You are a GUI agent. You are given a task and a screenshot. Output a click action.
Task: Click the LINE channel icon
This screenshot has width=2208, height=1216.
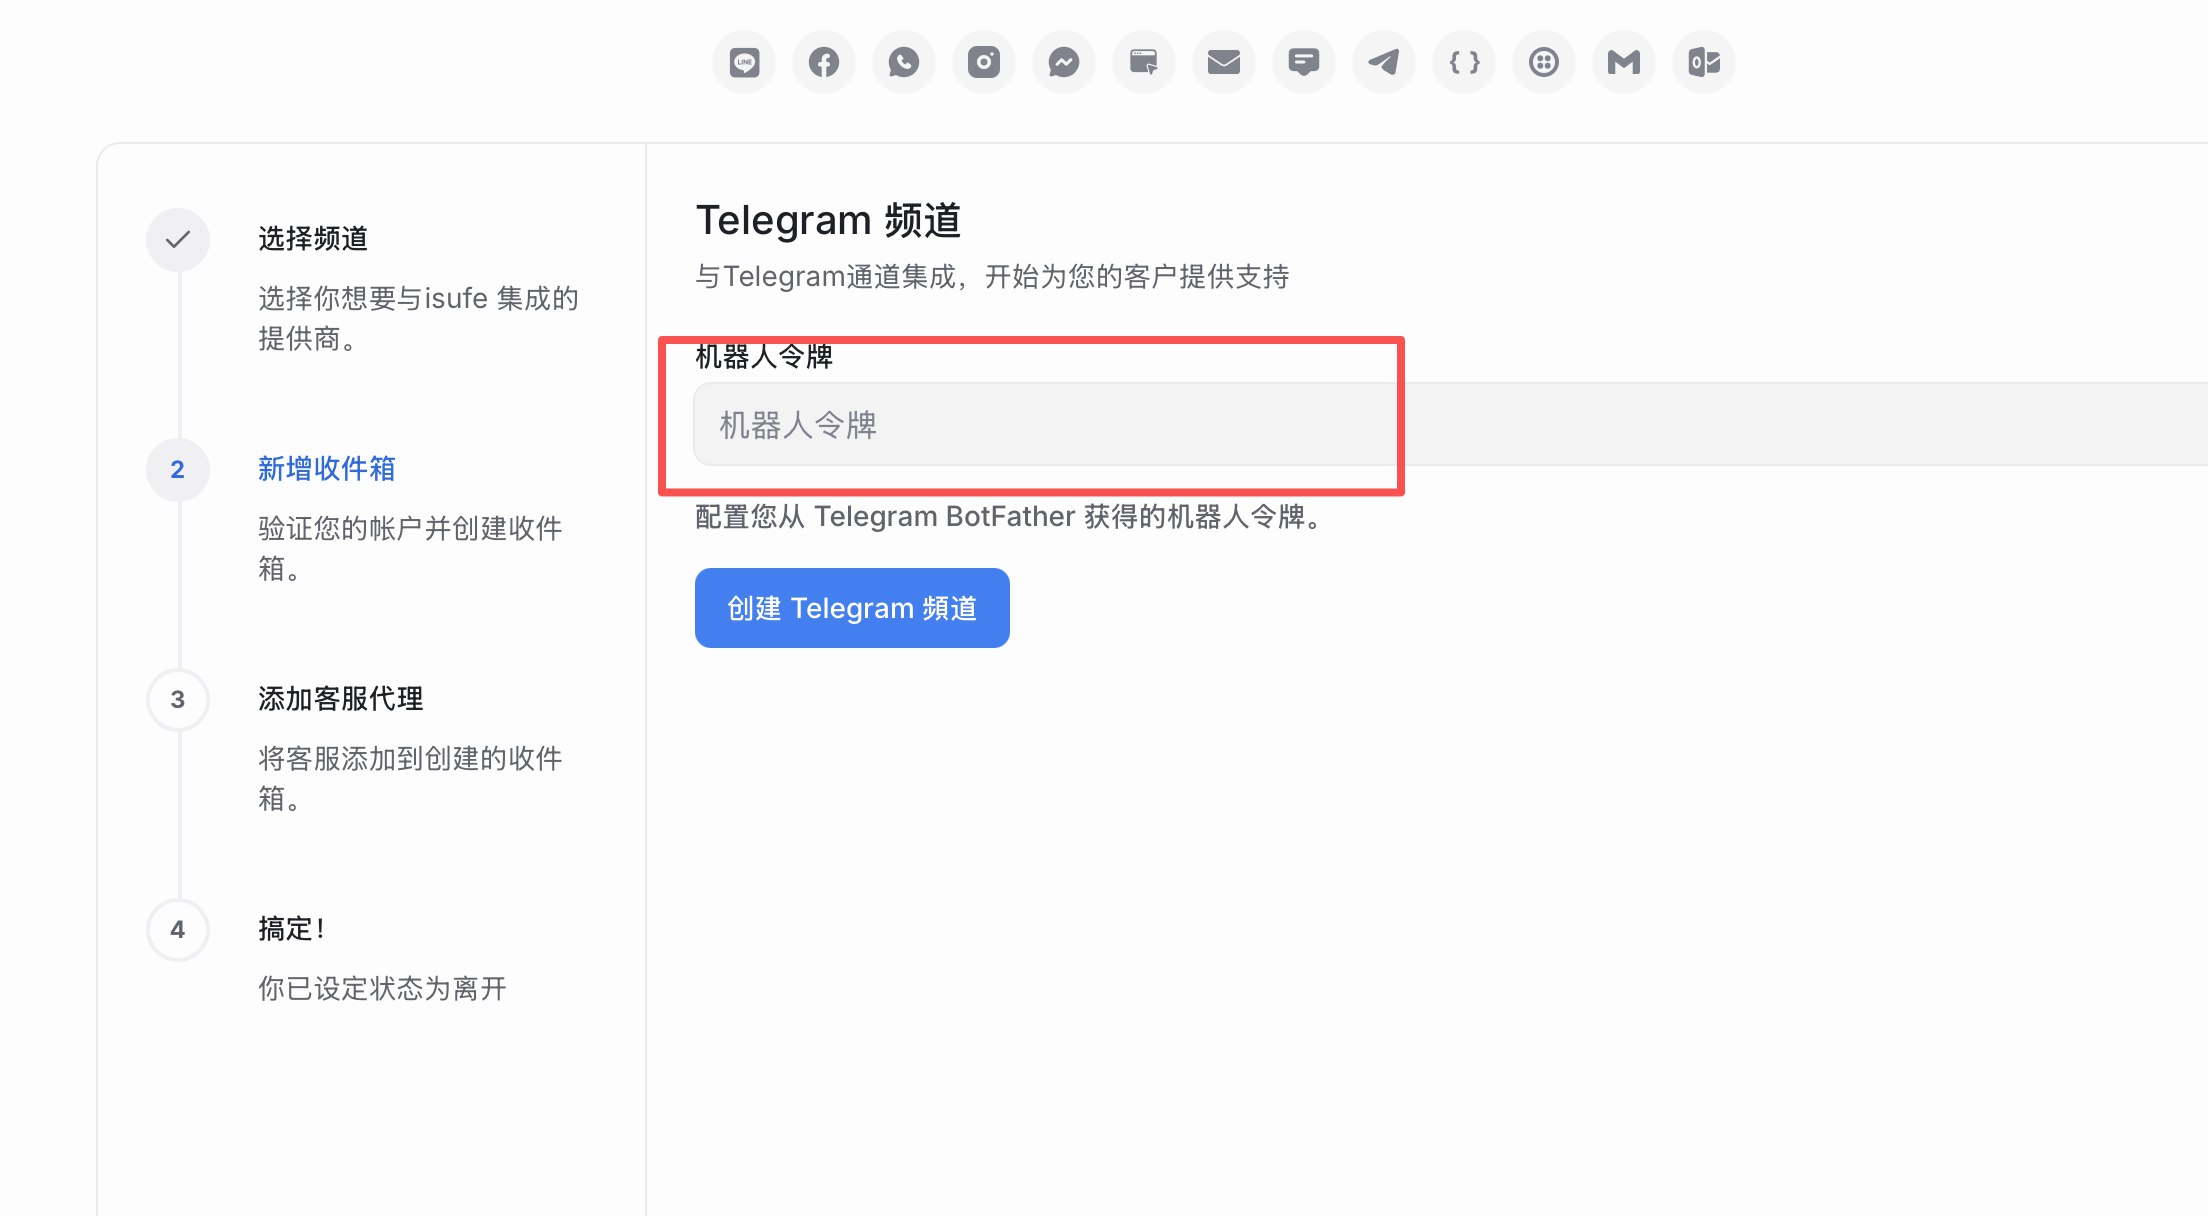click(x=744, y=62)
